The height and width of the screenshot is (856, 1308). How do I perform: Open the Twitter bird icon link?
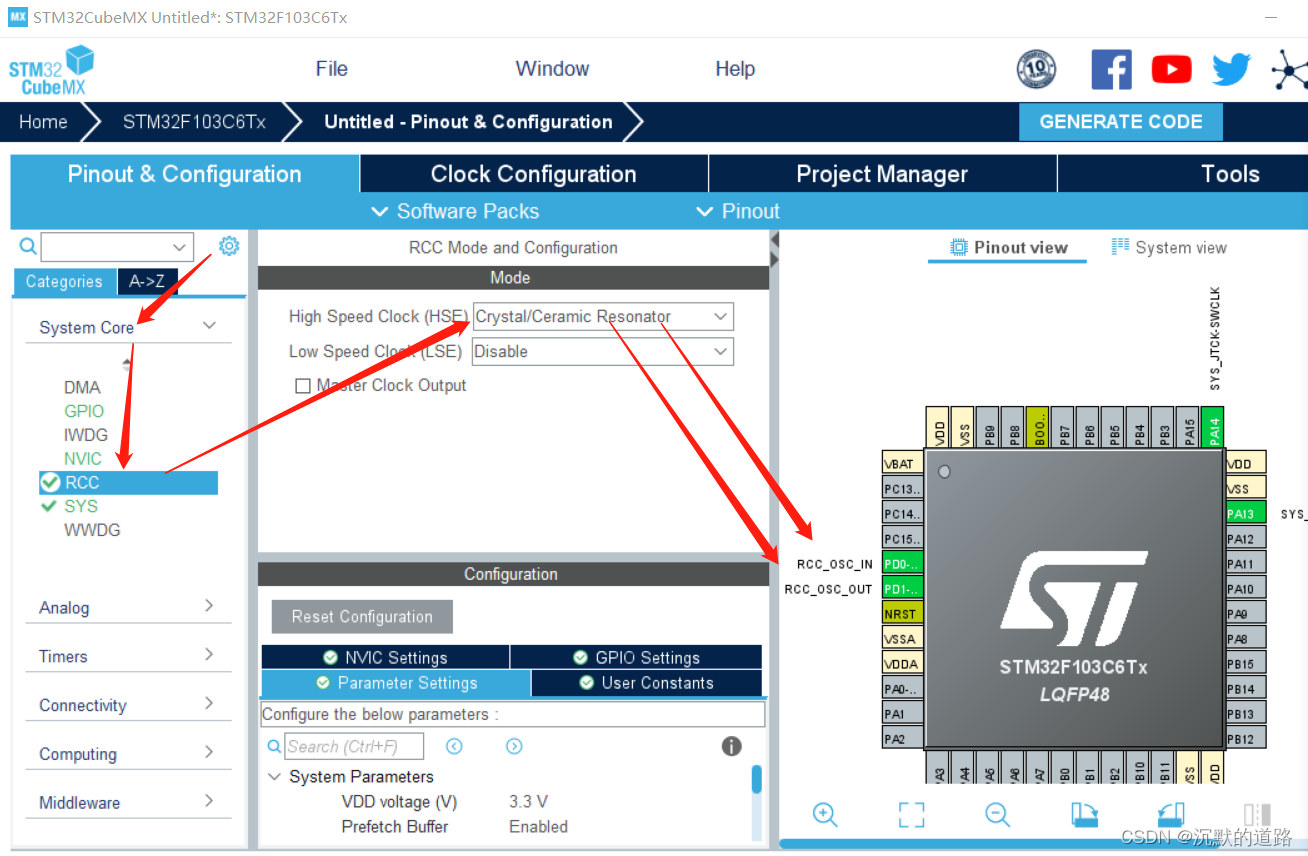1231,69
